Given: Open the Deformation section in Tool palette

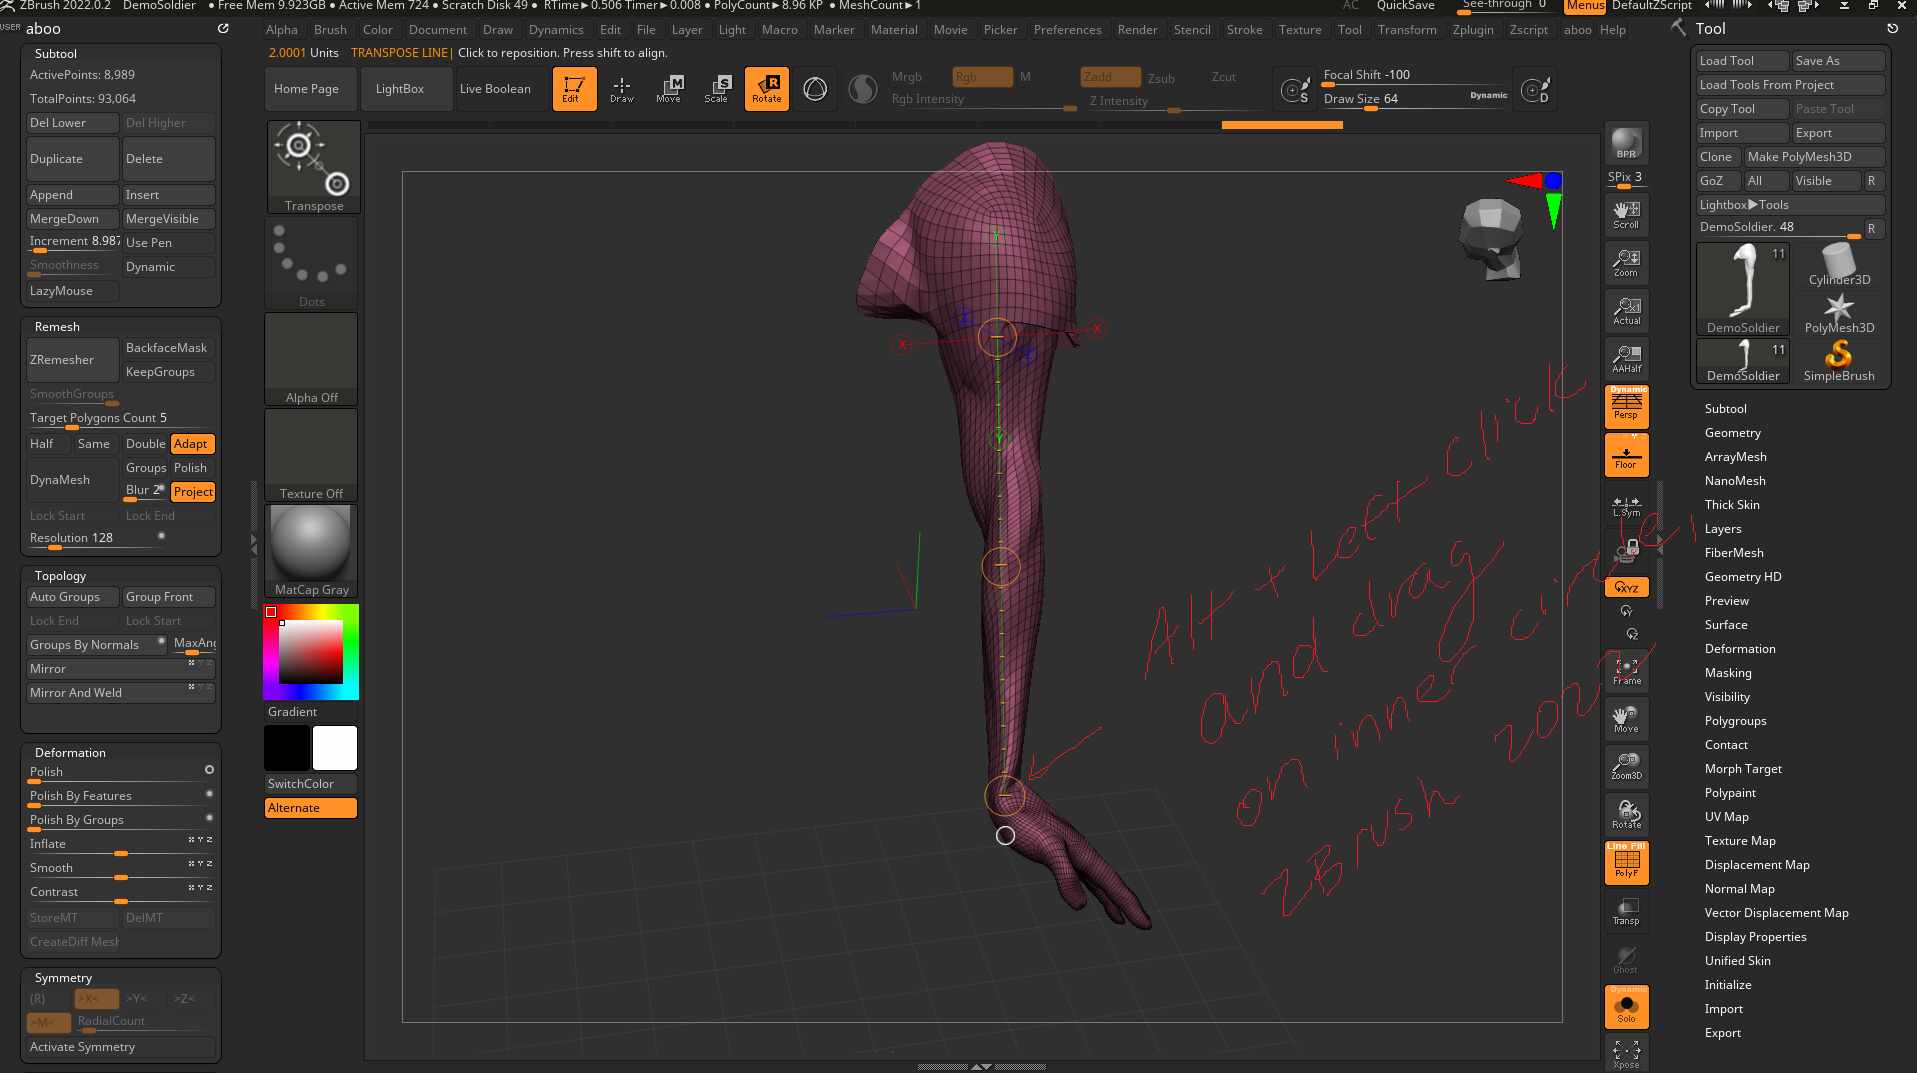Looking at the screenshot, I should [x=1739, y=649].
